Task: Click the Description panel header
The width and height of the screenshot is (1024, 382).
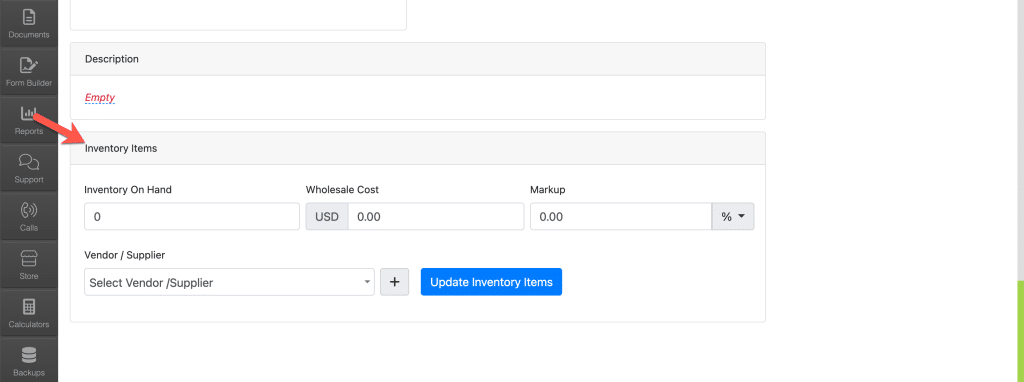Action: 417,59
